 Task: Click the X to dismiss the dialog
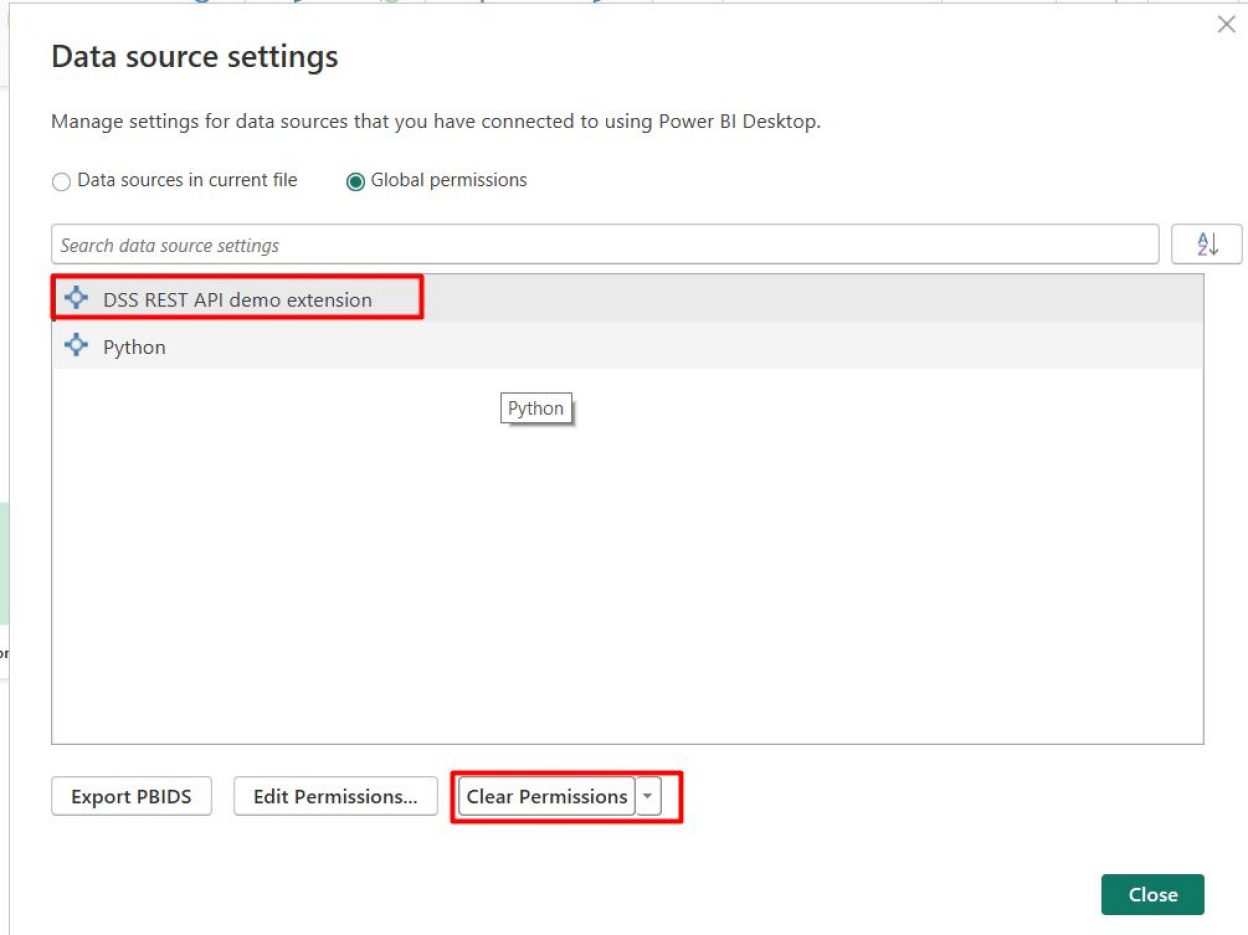coord(1228,24)
